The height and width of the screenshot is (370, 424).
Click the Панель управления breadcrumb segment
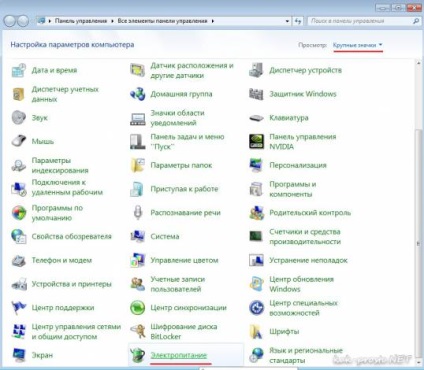(x=81, y=21)
